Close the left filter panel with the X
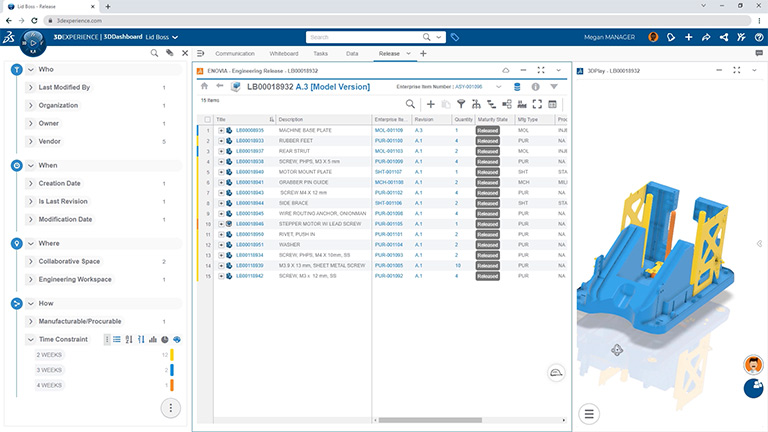Screen dimensions: 768x432 (x=185, y=53)
